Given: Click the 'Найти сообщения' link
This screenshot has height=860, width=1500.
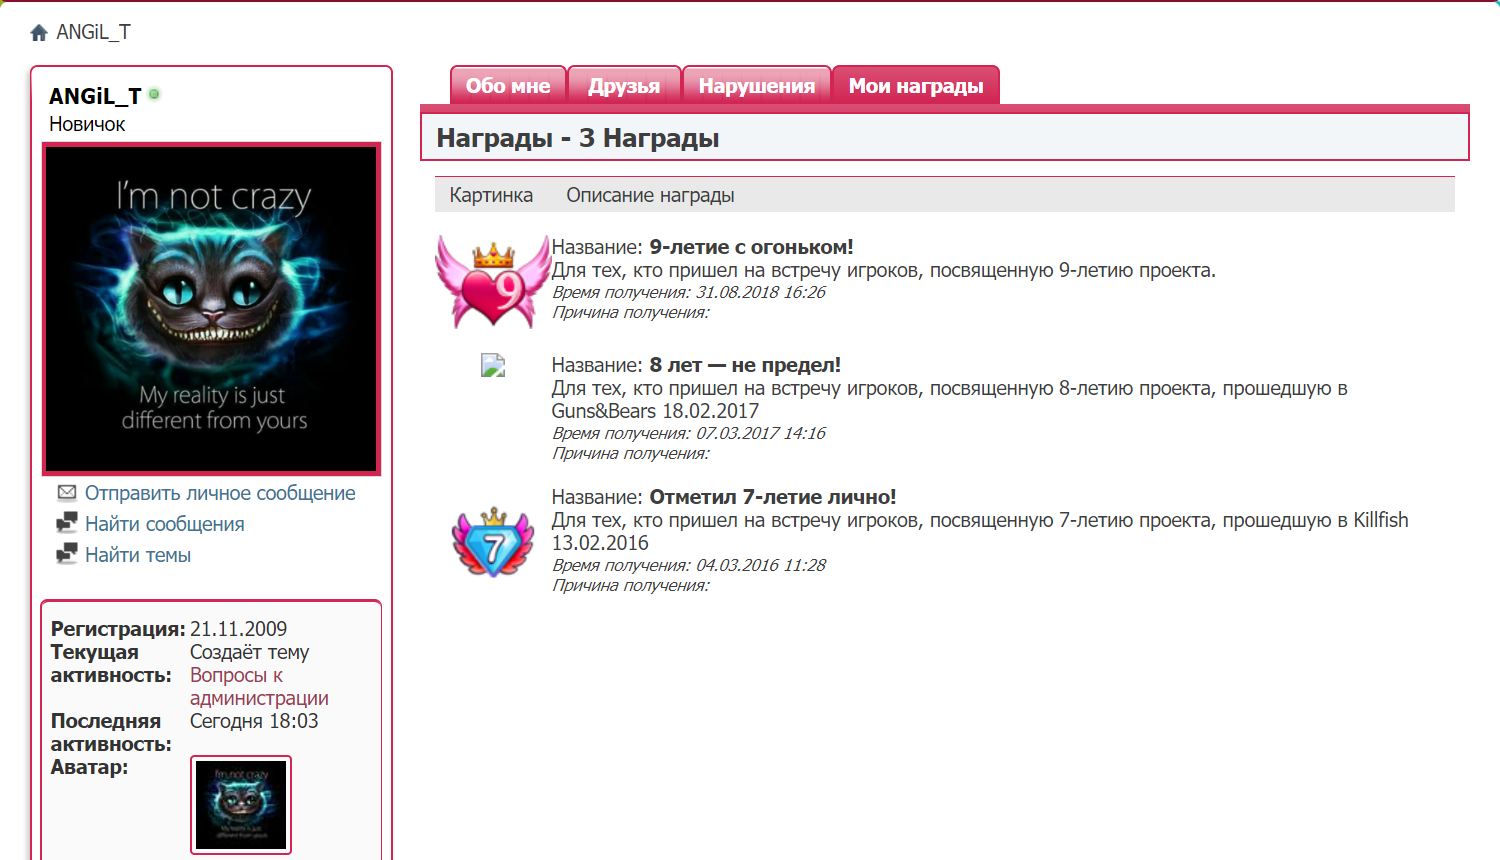Looking at the screenshot, I should [165, 524].
